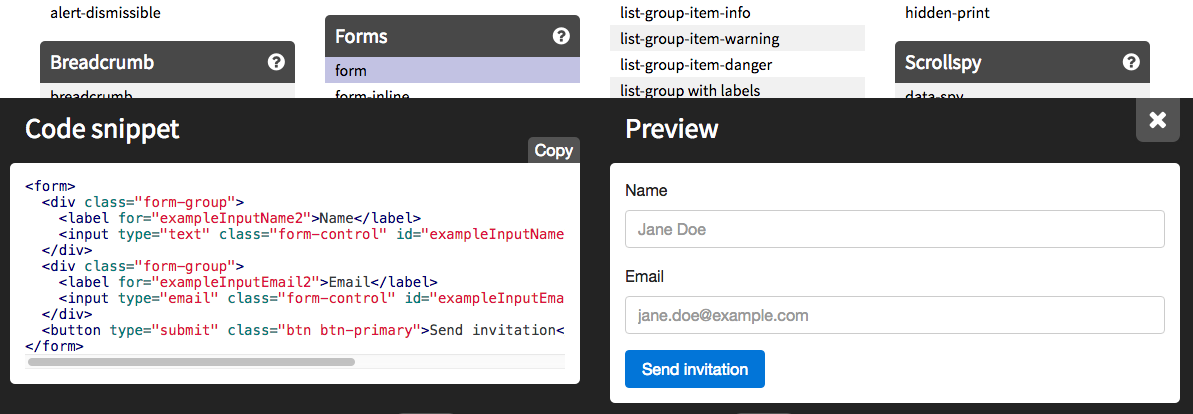The height and width of the screenshot is (414, 1193).
Task: Open the Forms help question mark icon
Action: pyautogui.click(x=561, y=36)
